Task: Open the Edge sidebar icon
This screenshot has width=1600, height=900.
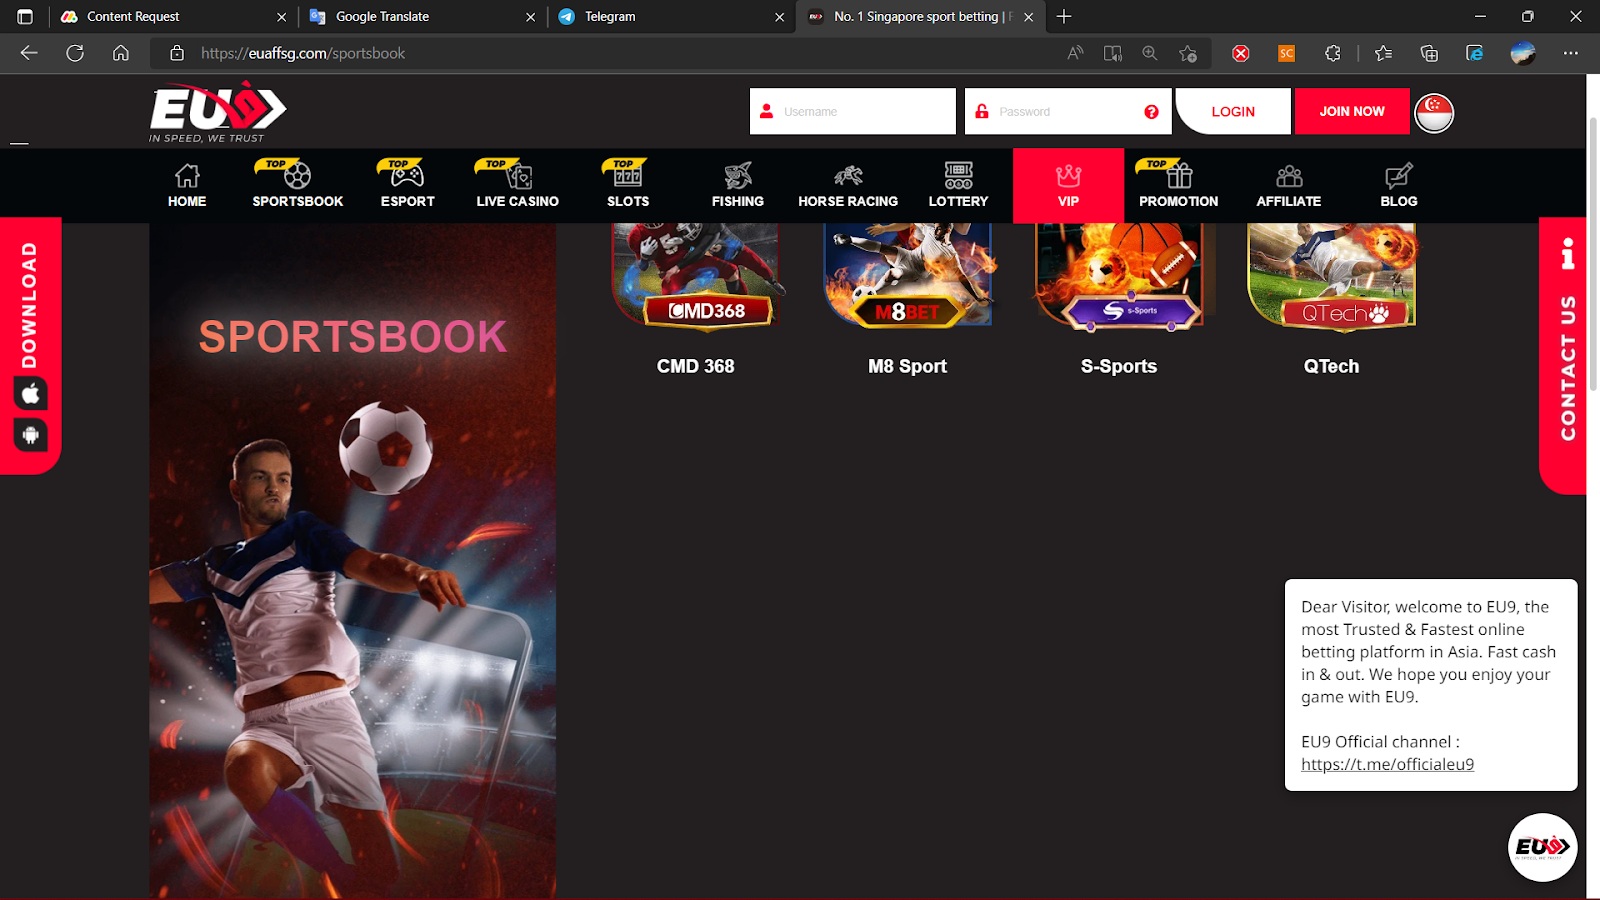Action: [1475, 53]
